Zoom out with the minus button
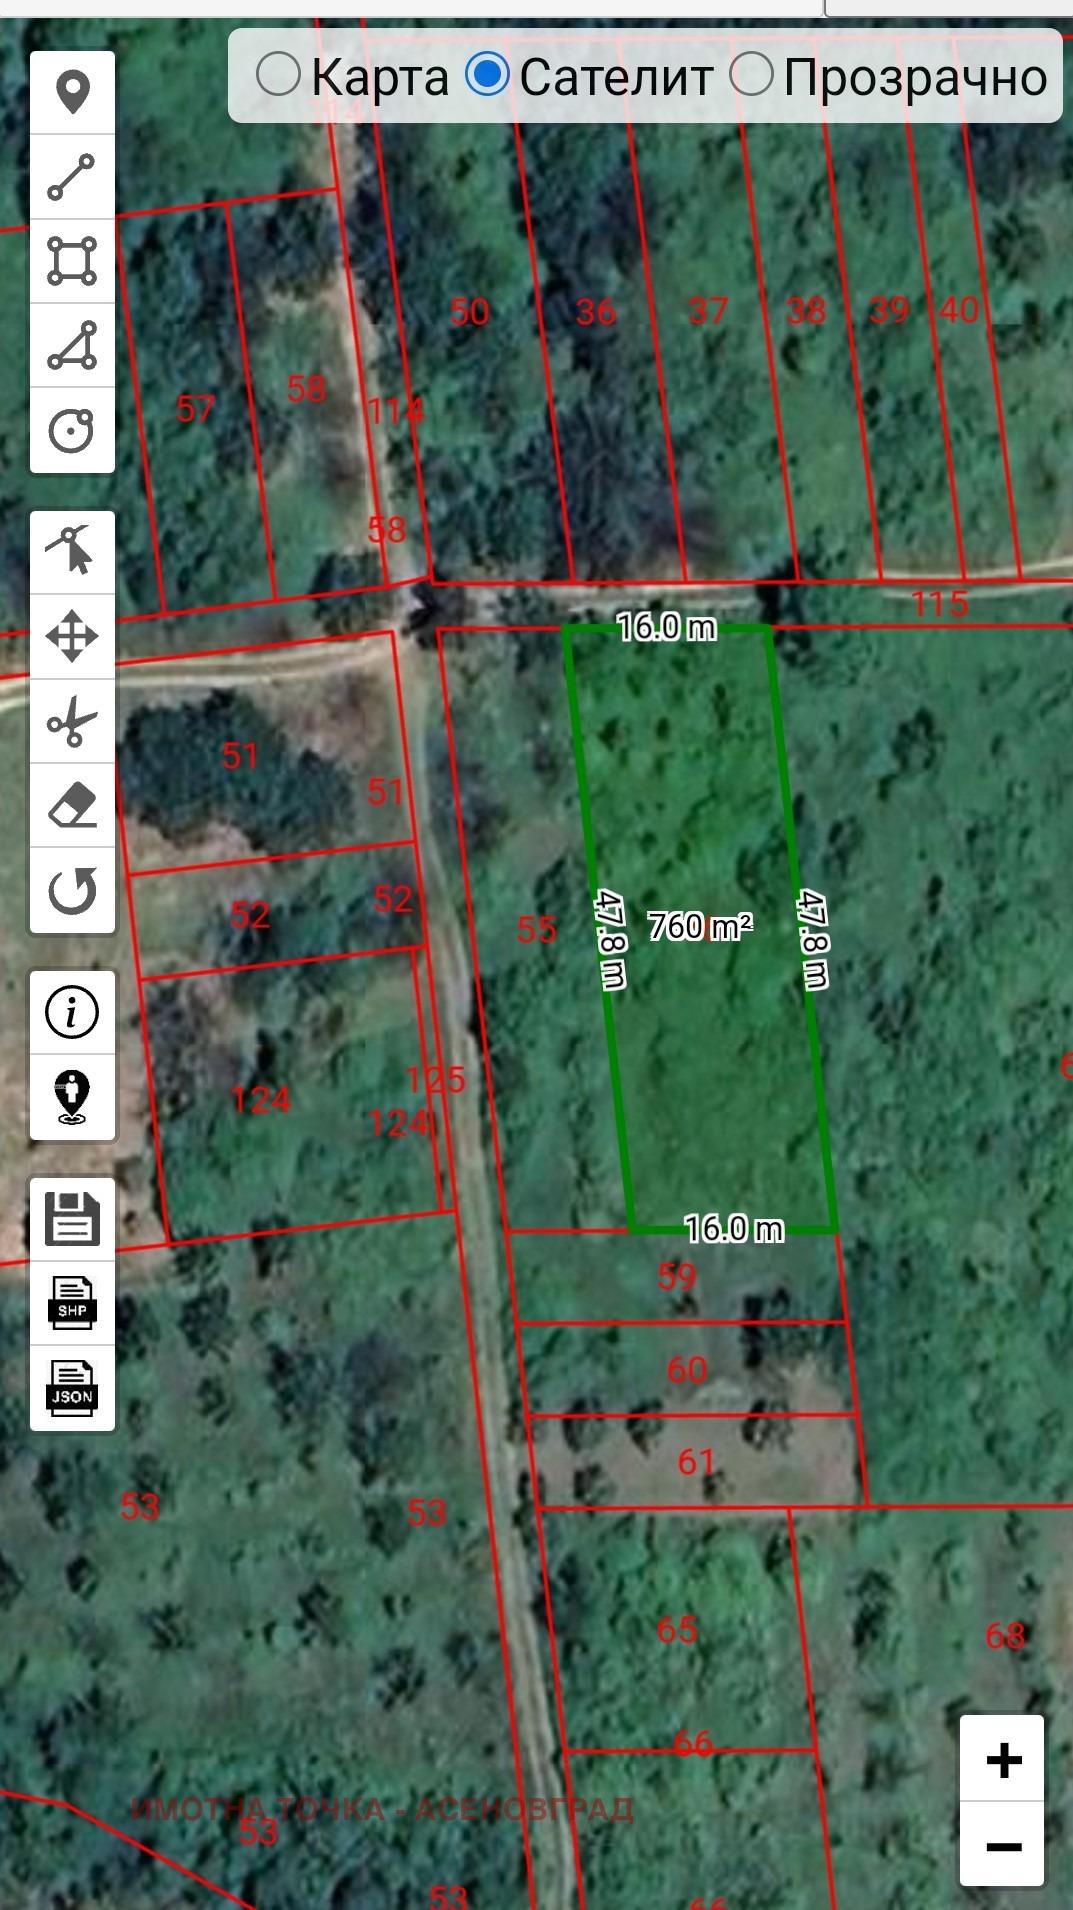1073x1910 pixels. (1002, 1845)
